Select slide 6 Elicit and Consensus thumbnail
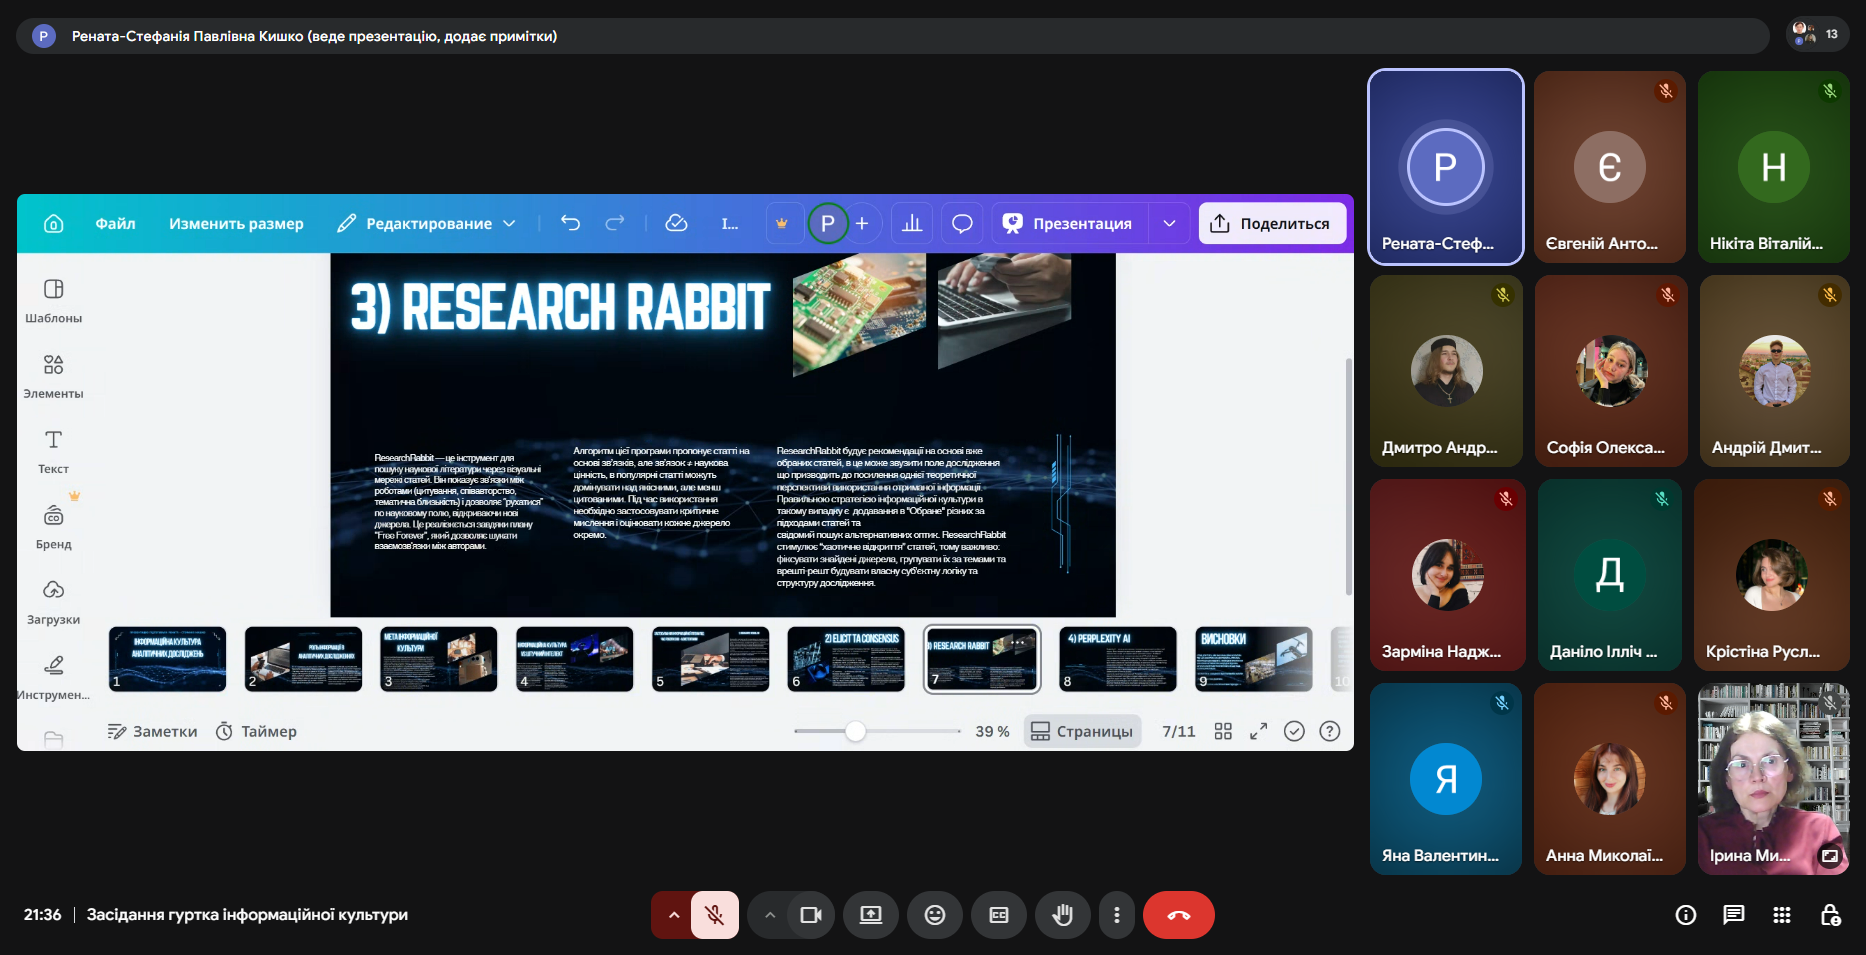This screenshot has height=955, width=1866. (846, 659)
